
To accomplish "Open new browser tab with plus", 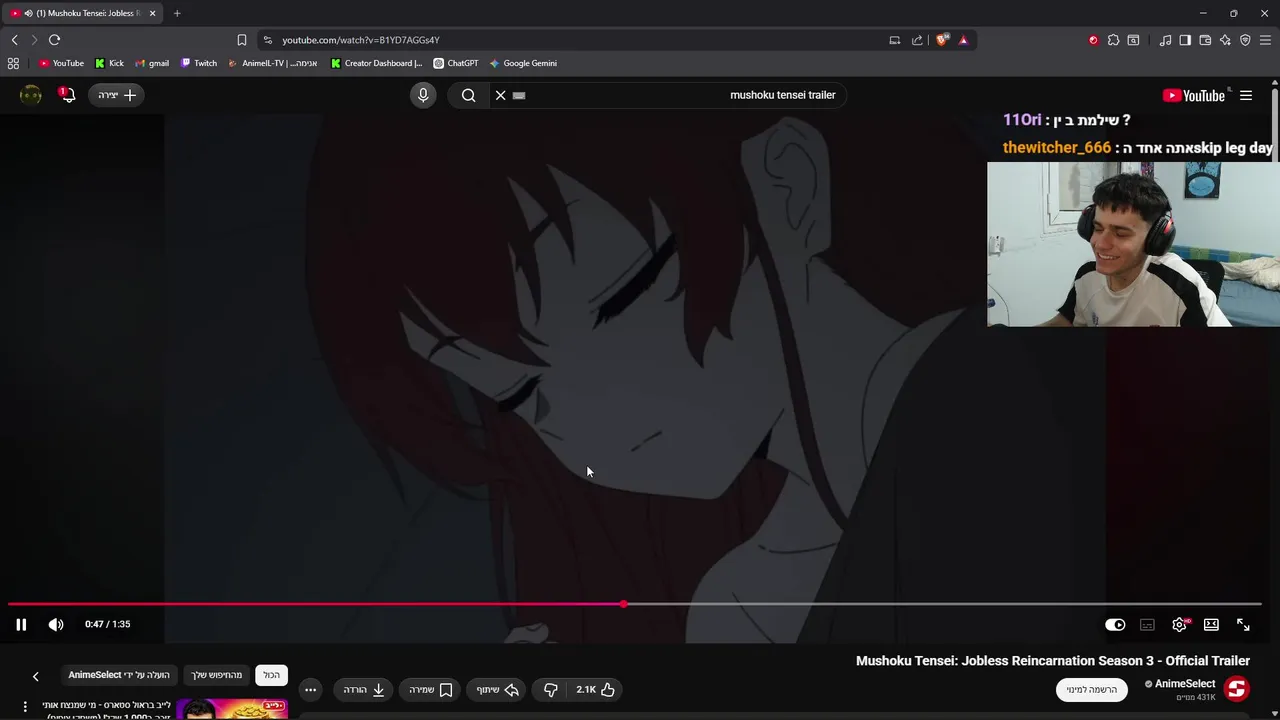I will point(177,13).
